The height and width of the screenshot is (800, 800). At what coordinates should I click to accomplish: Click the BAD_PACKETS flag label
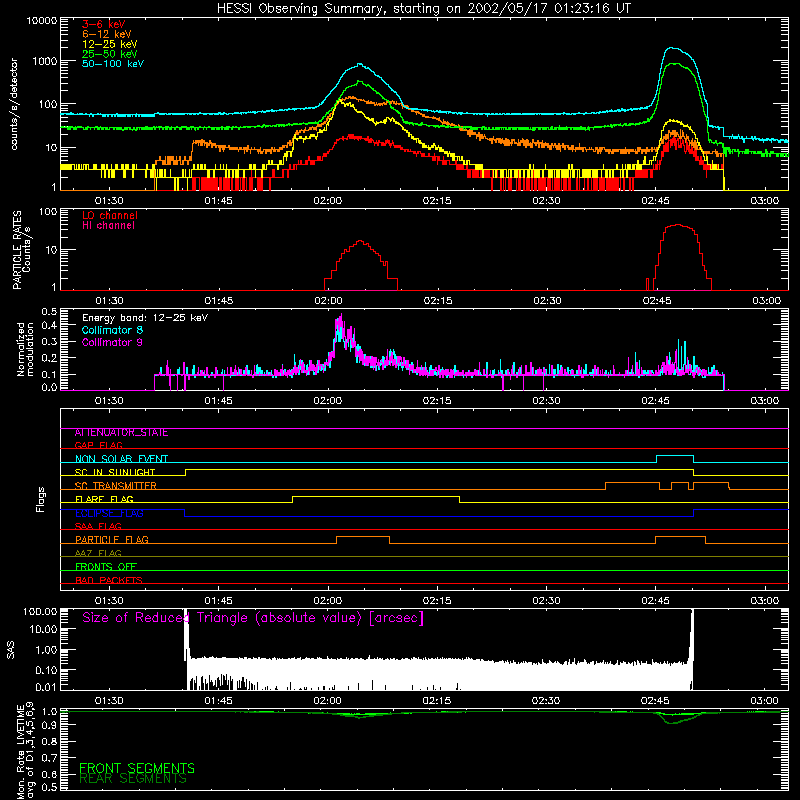click(109, 580)
